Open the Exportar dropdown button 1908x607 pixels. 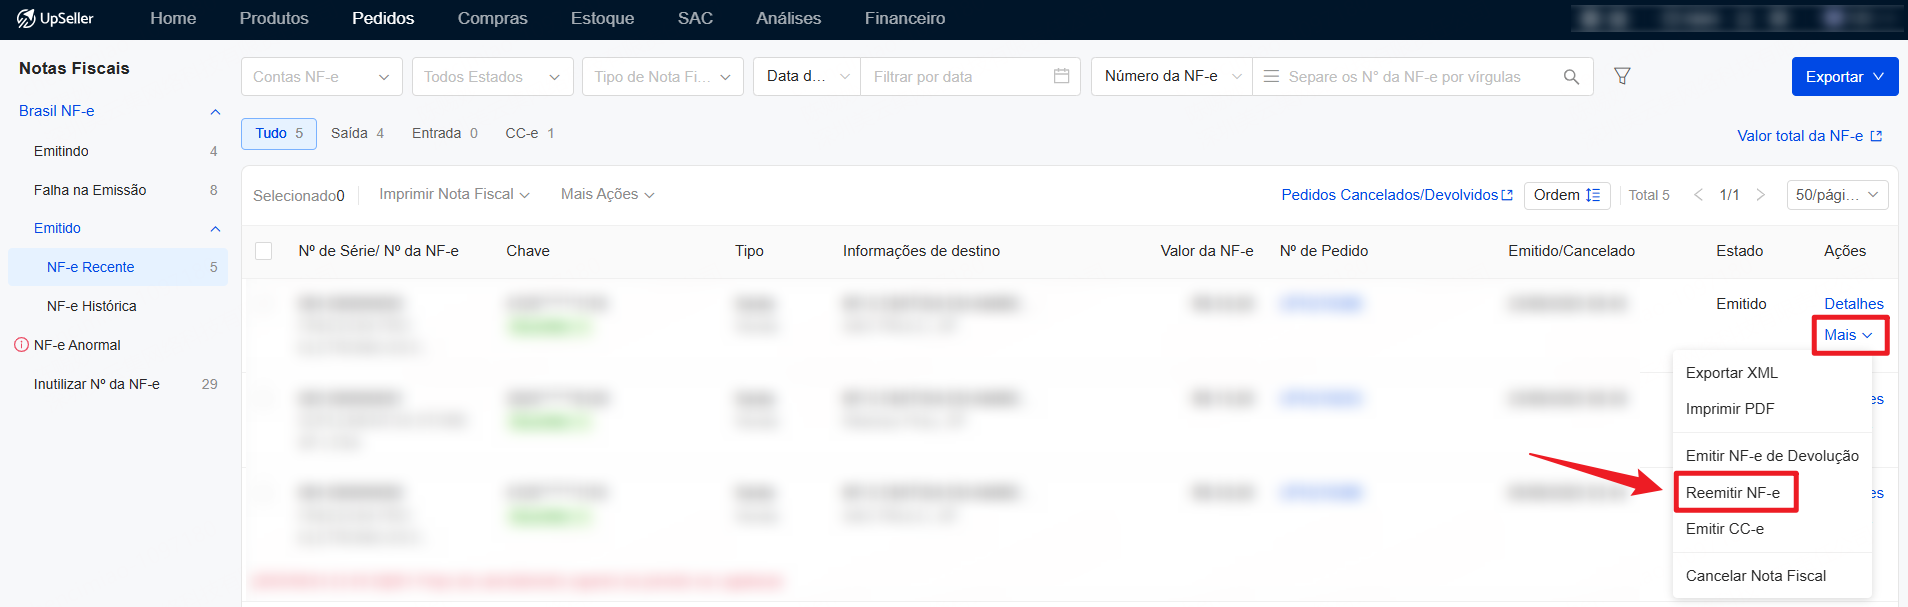pos(1845,77)
